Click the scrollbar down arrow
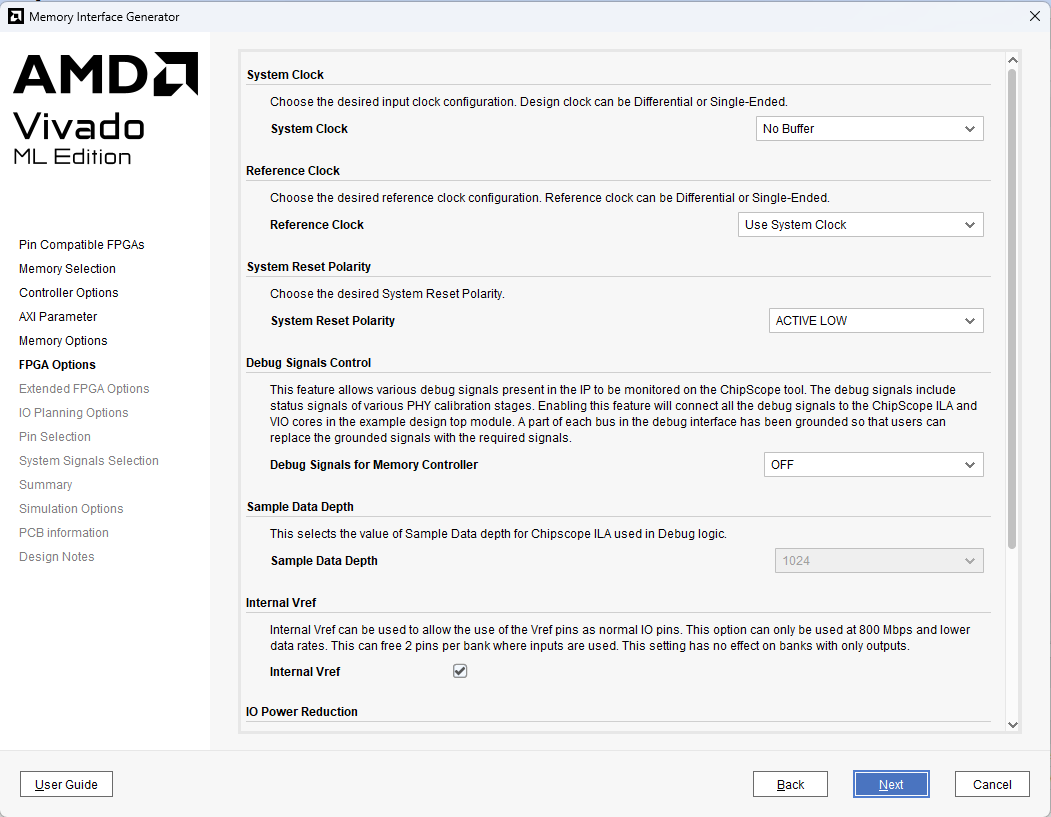Image resolution: width=1051 pixels, height=817 pixels. pyautogui.click(x=1012, y=724)
